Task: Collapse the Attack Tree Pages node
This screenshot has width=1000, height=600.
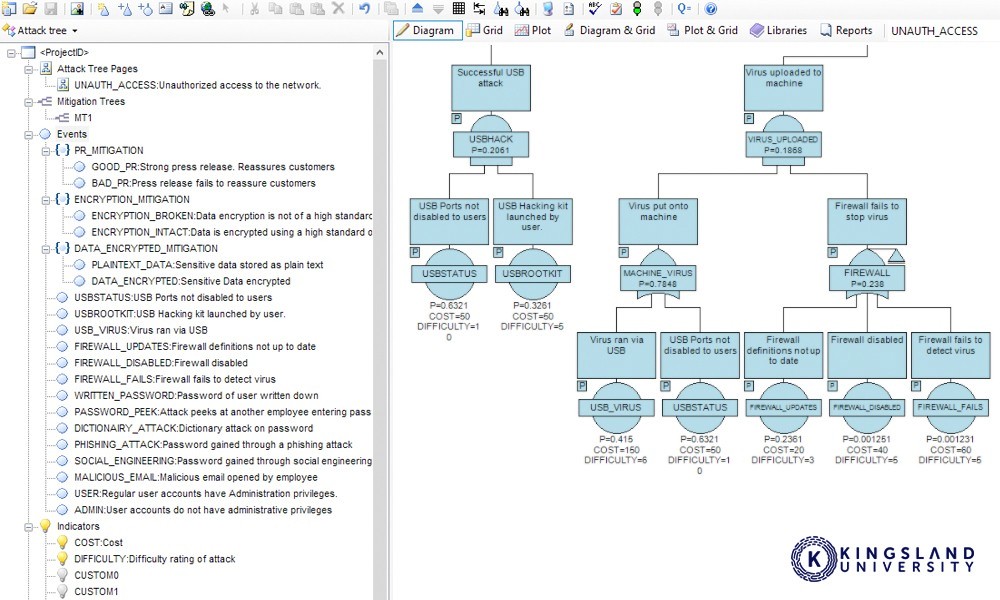Action: (x=28, y=69)
